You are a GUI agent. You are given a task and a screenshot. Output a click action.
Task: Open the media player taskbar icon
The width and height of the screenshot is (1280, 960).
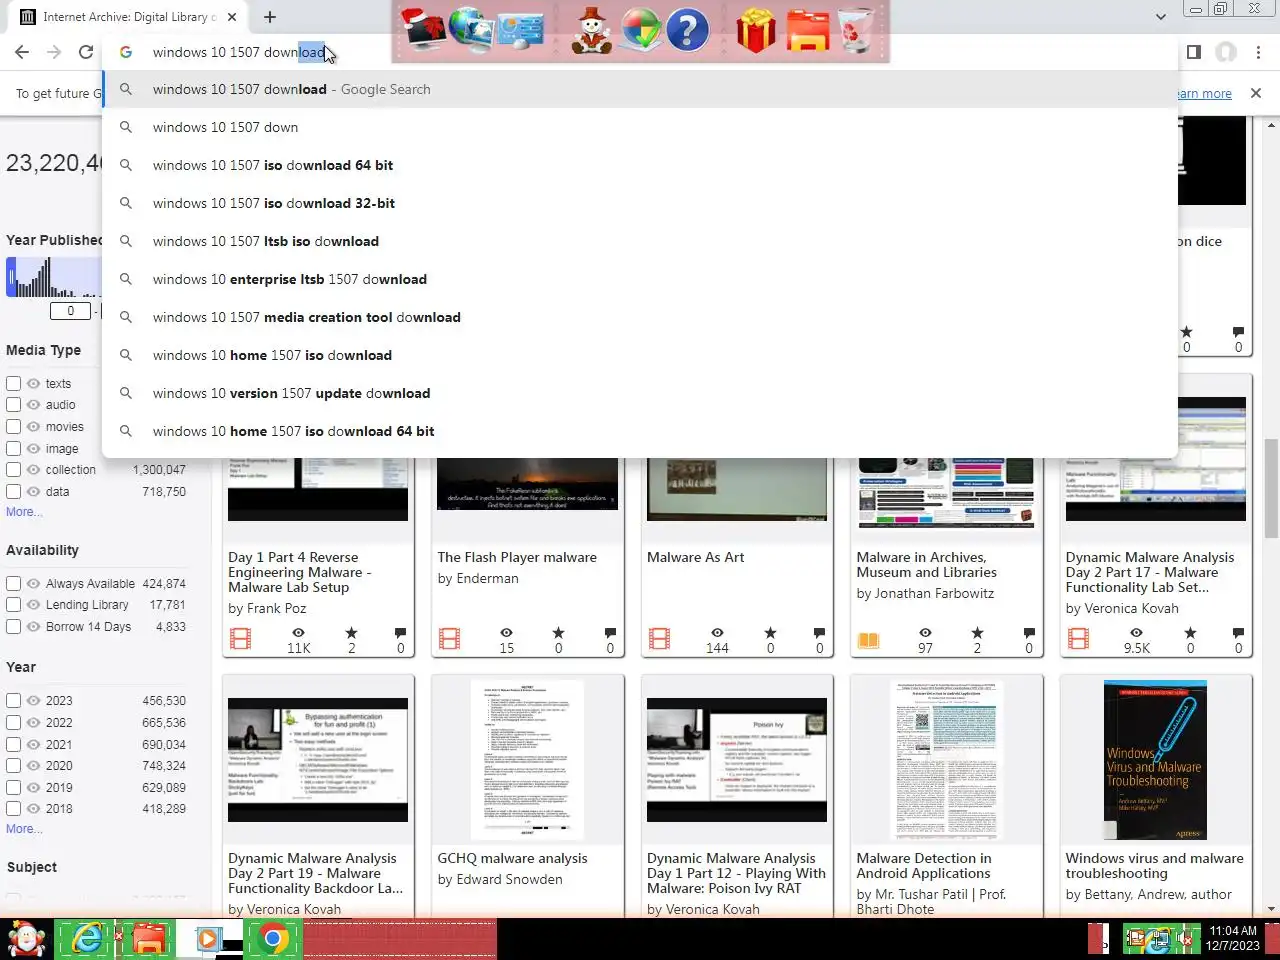[x=208, y=940]
